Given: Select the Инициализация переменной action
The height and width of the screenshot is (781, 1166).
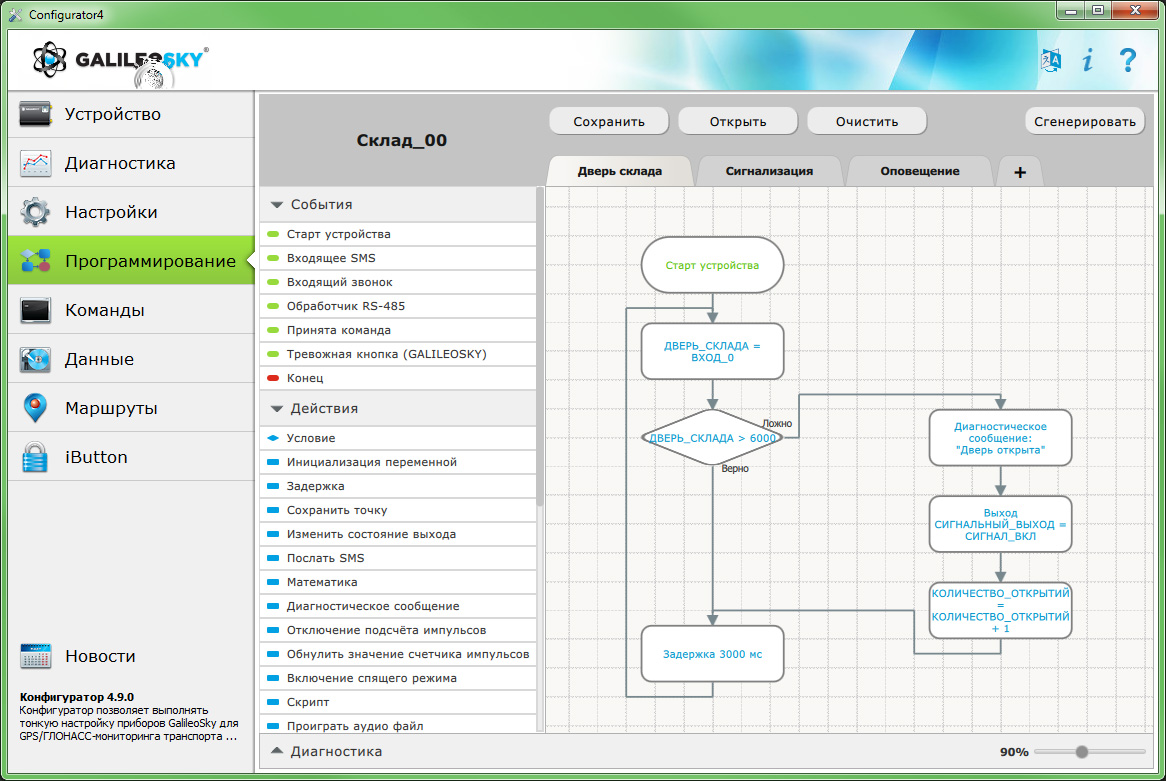Looking at the screenshot, I should click(398, 462).
